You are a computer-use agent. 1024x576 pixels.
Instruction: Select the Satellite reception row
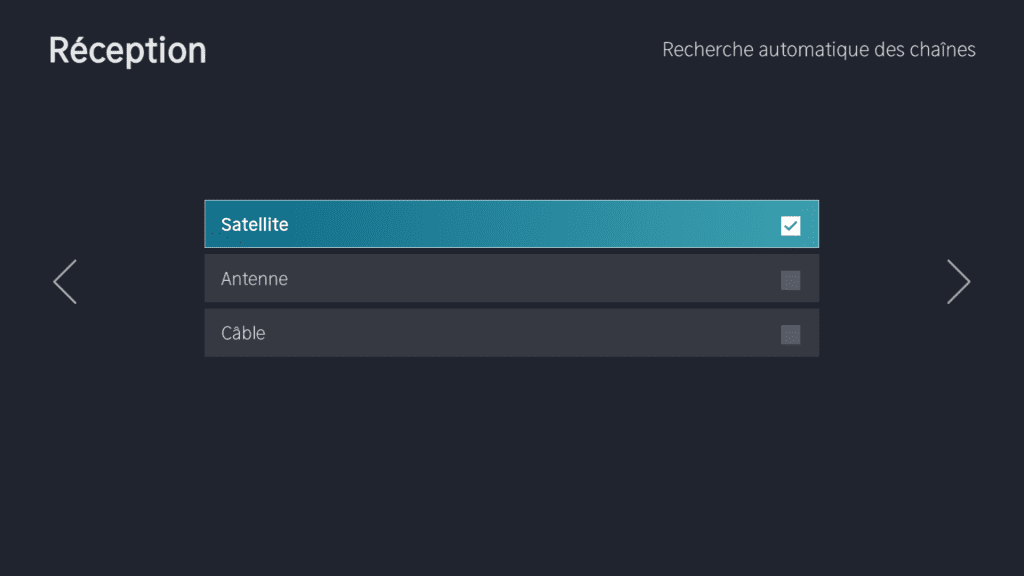click(x=511, y=224)
